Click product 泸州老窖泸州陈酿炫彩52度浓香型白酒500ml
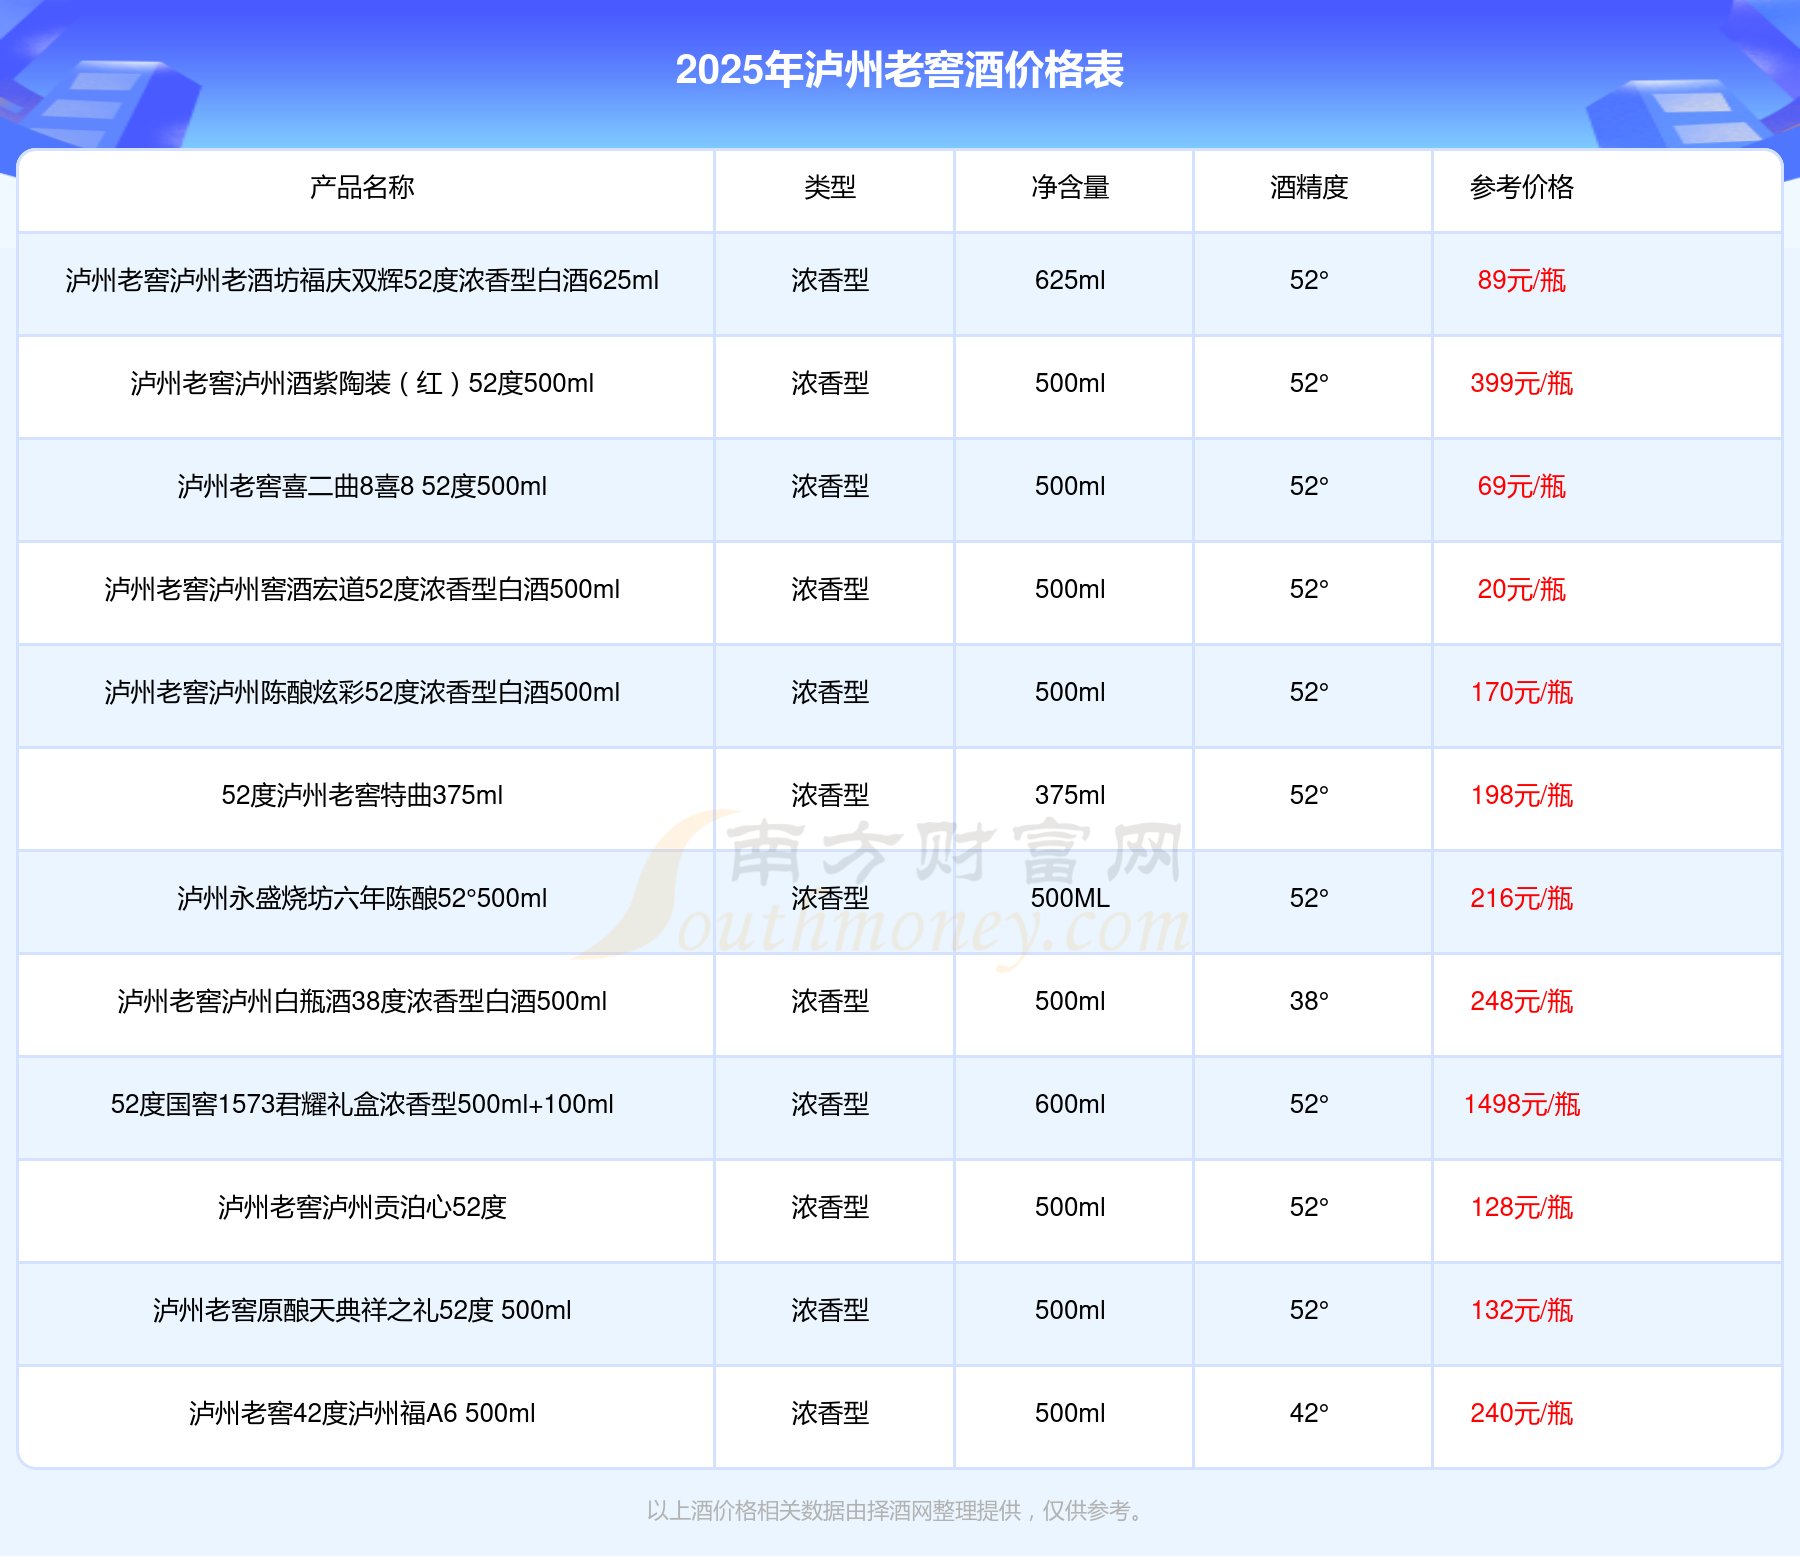The height and width of the screenshot is (1560, 1800). (x=362, y=692)
